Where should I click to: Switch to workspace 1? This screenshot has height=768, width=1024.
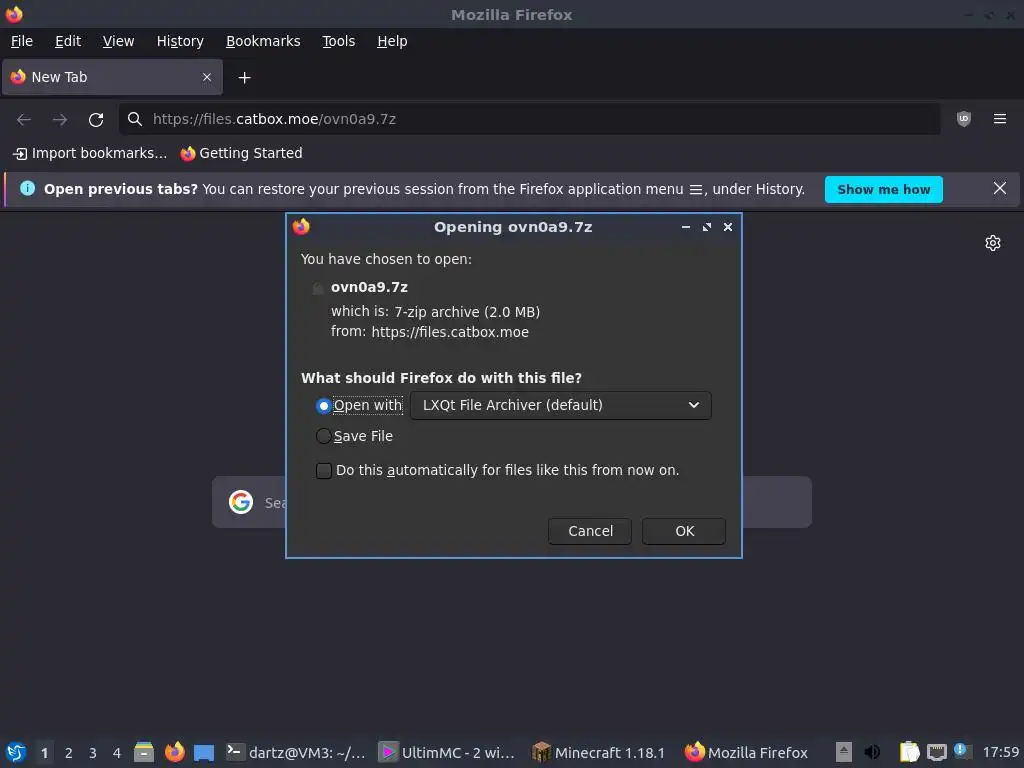point(44,753)
